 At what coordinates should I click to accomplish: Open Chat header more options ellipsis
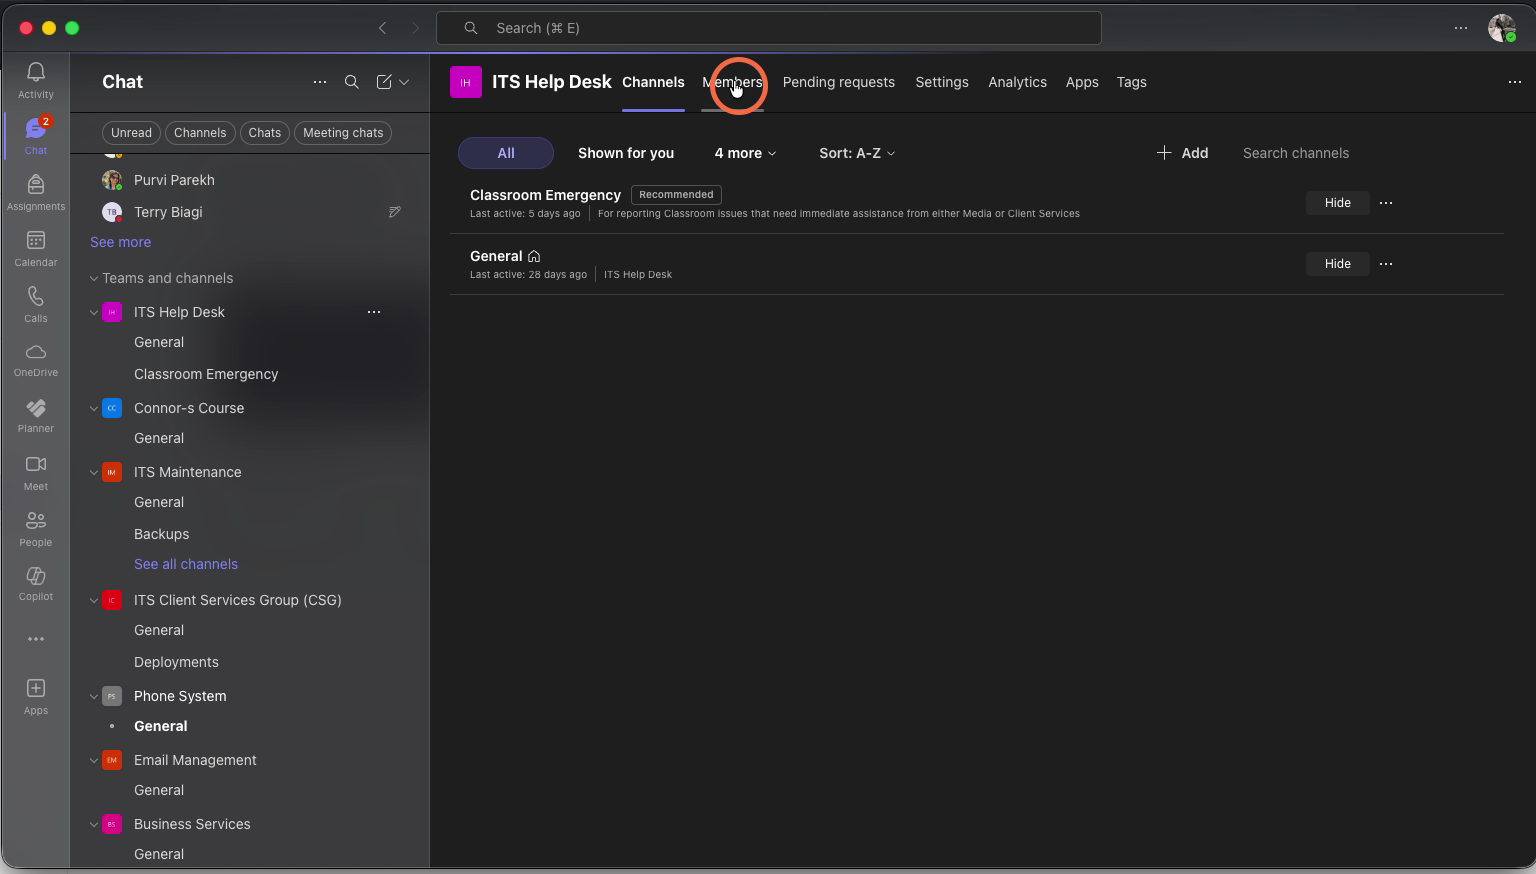[320, 82]
